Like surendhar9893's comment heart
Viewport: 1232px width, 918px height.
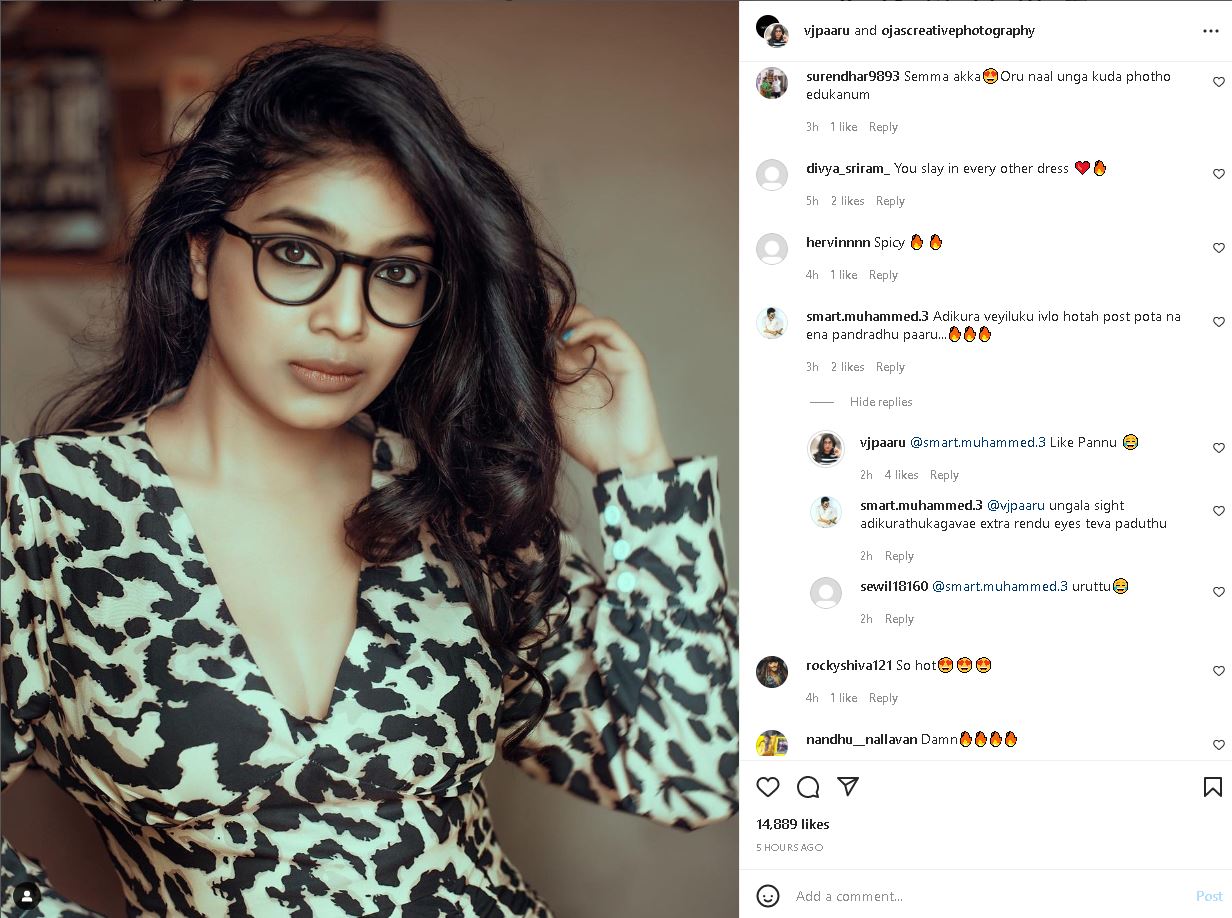tap(1218, 83)
